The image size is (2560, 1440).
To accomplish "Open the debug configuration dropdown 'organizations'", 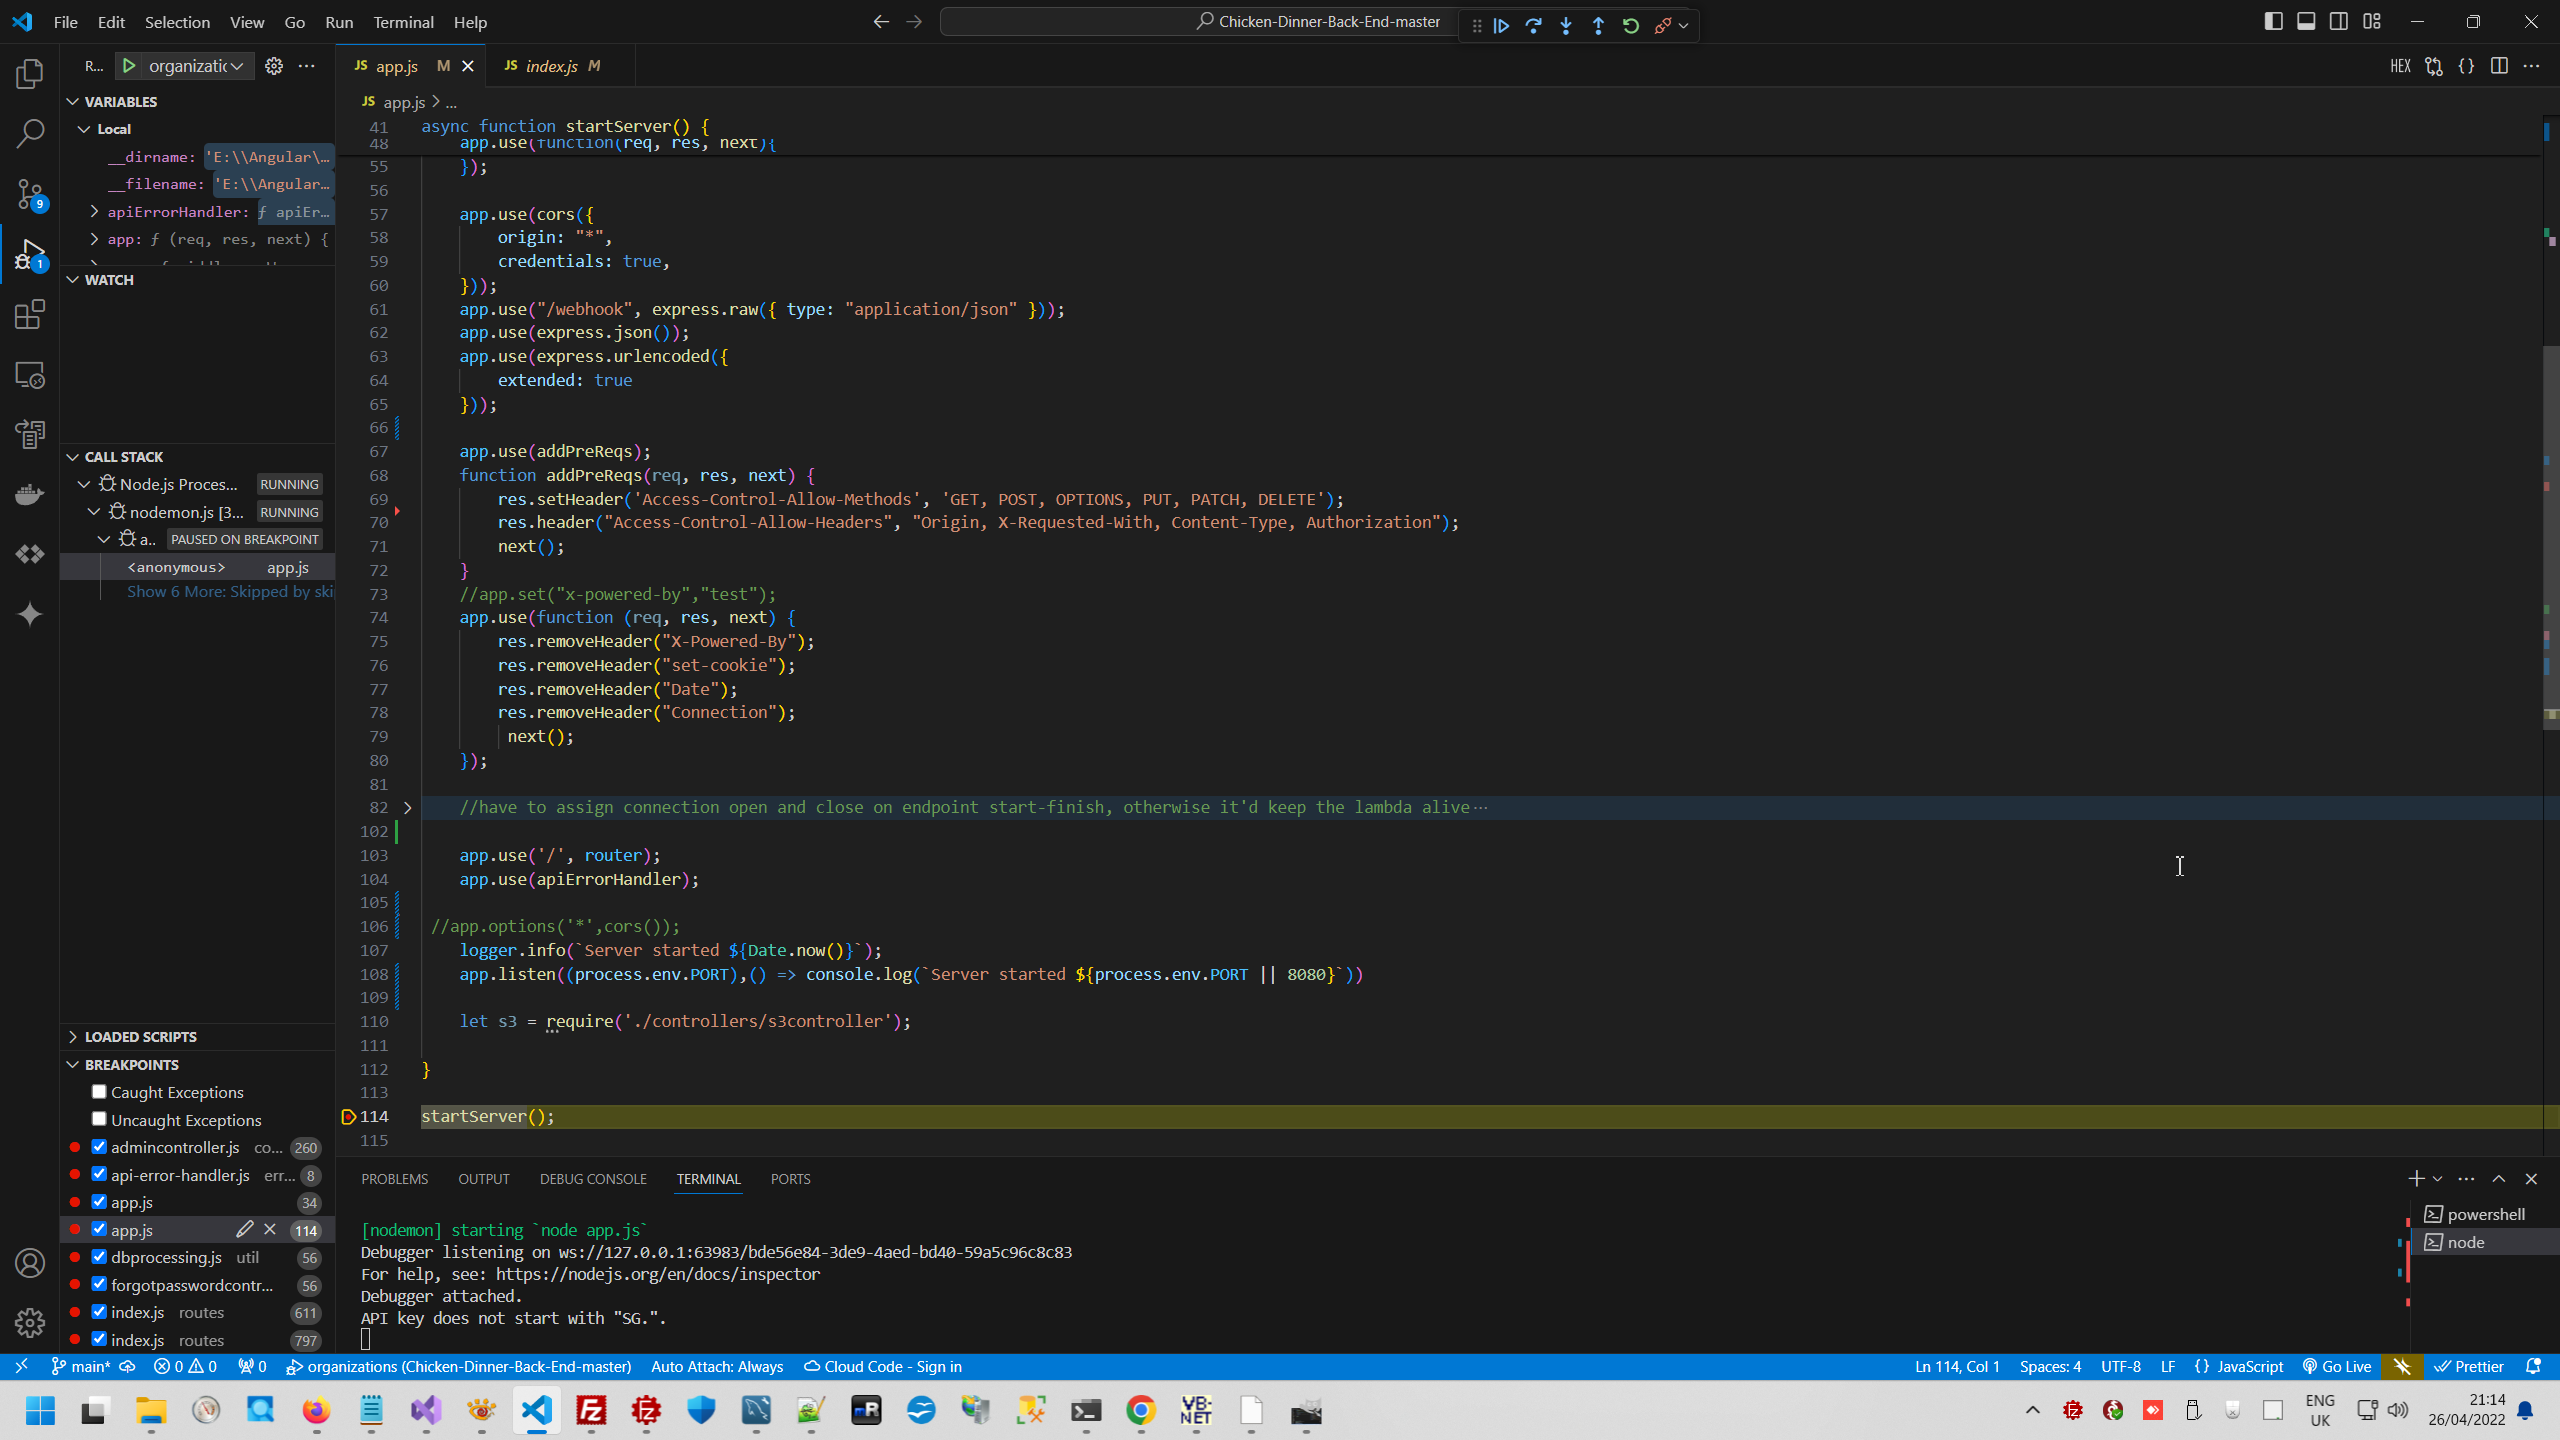I will 195,66.
